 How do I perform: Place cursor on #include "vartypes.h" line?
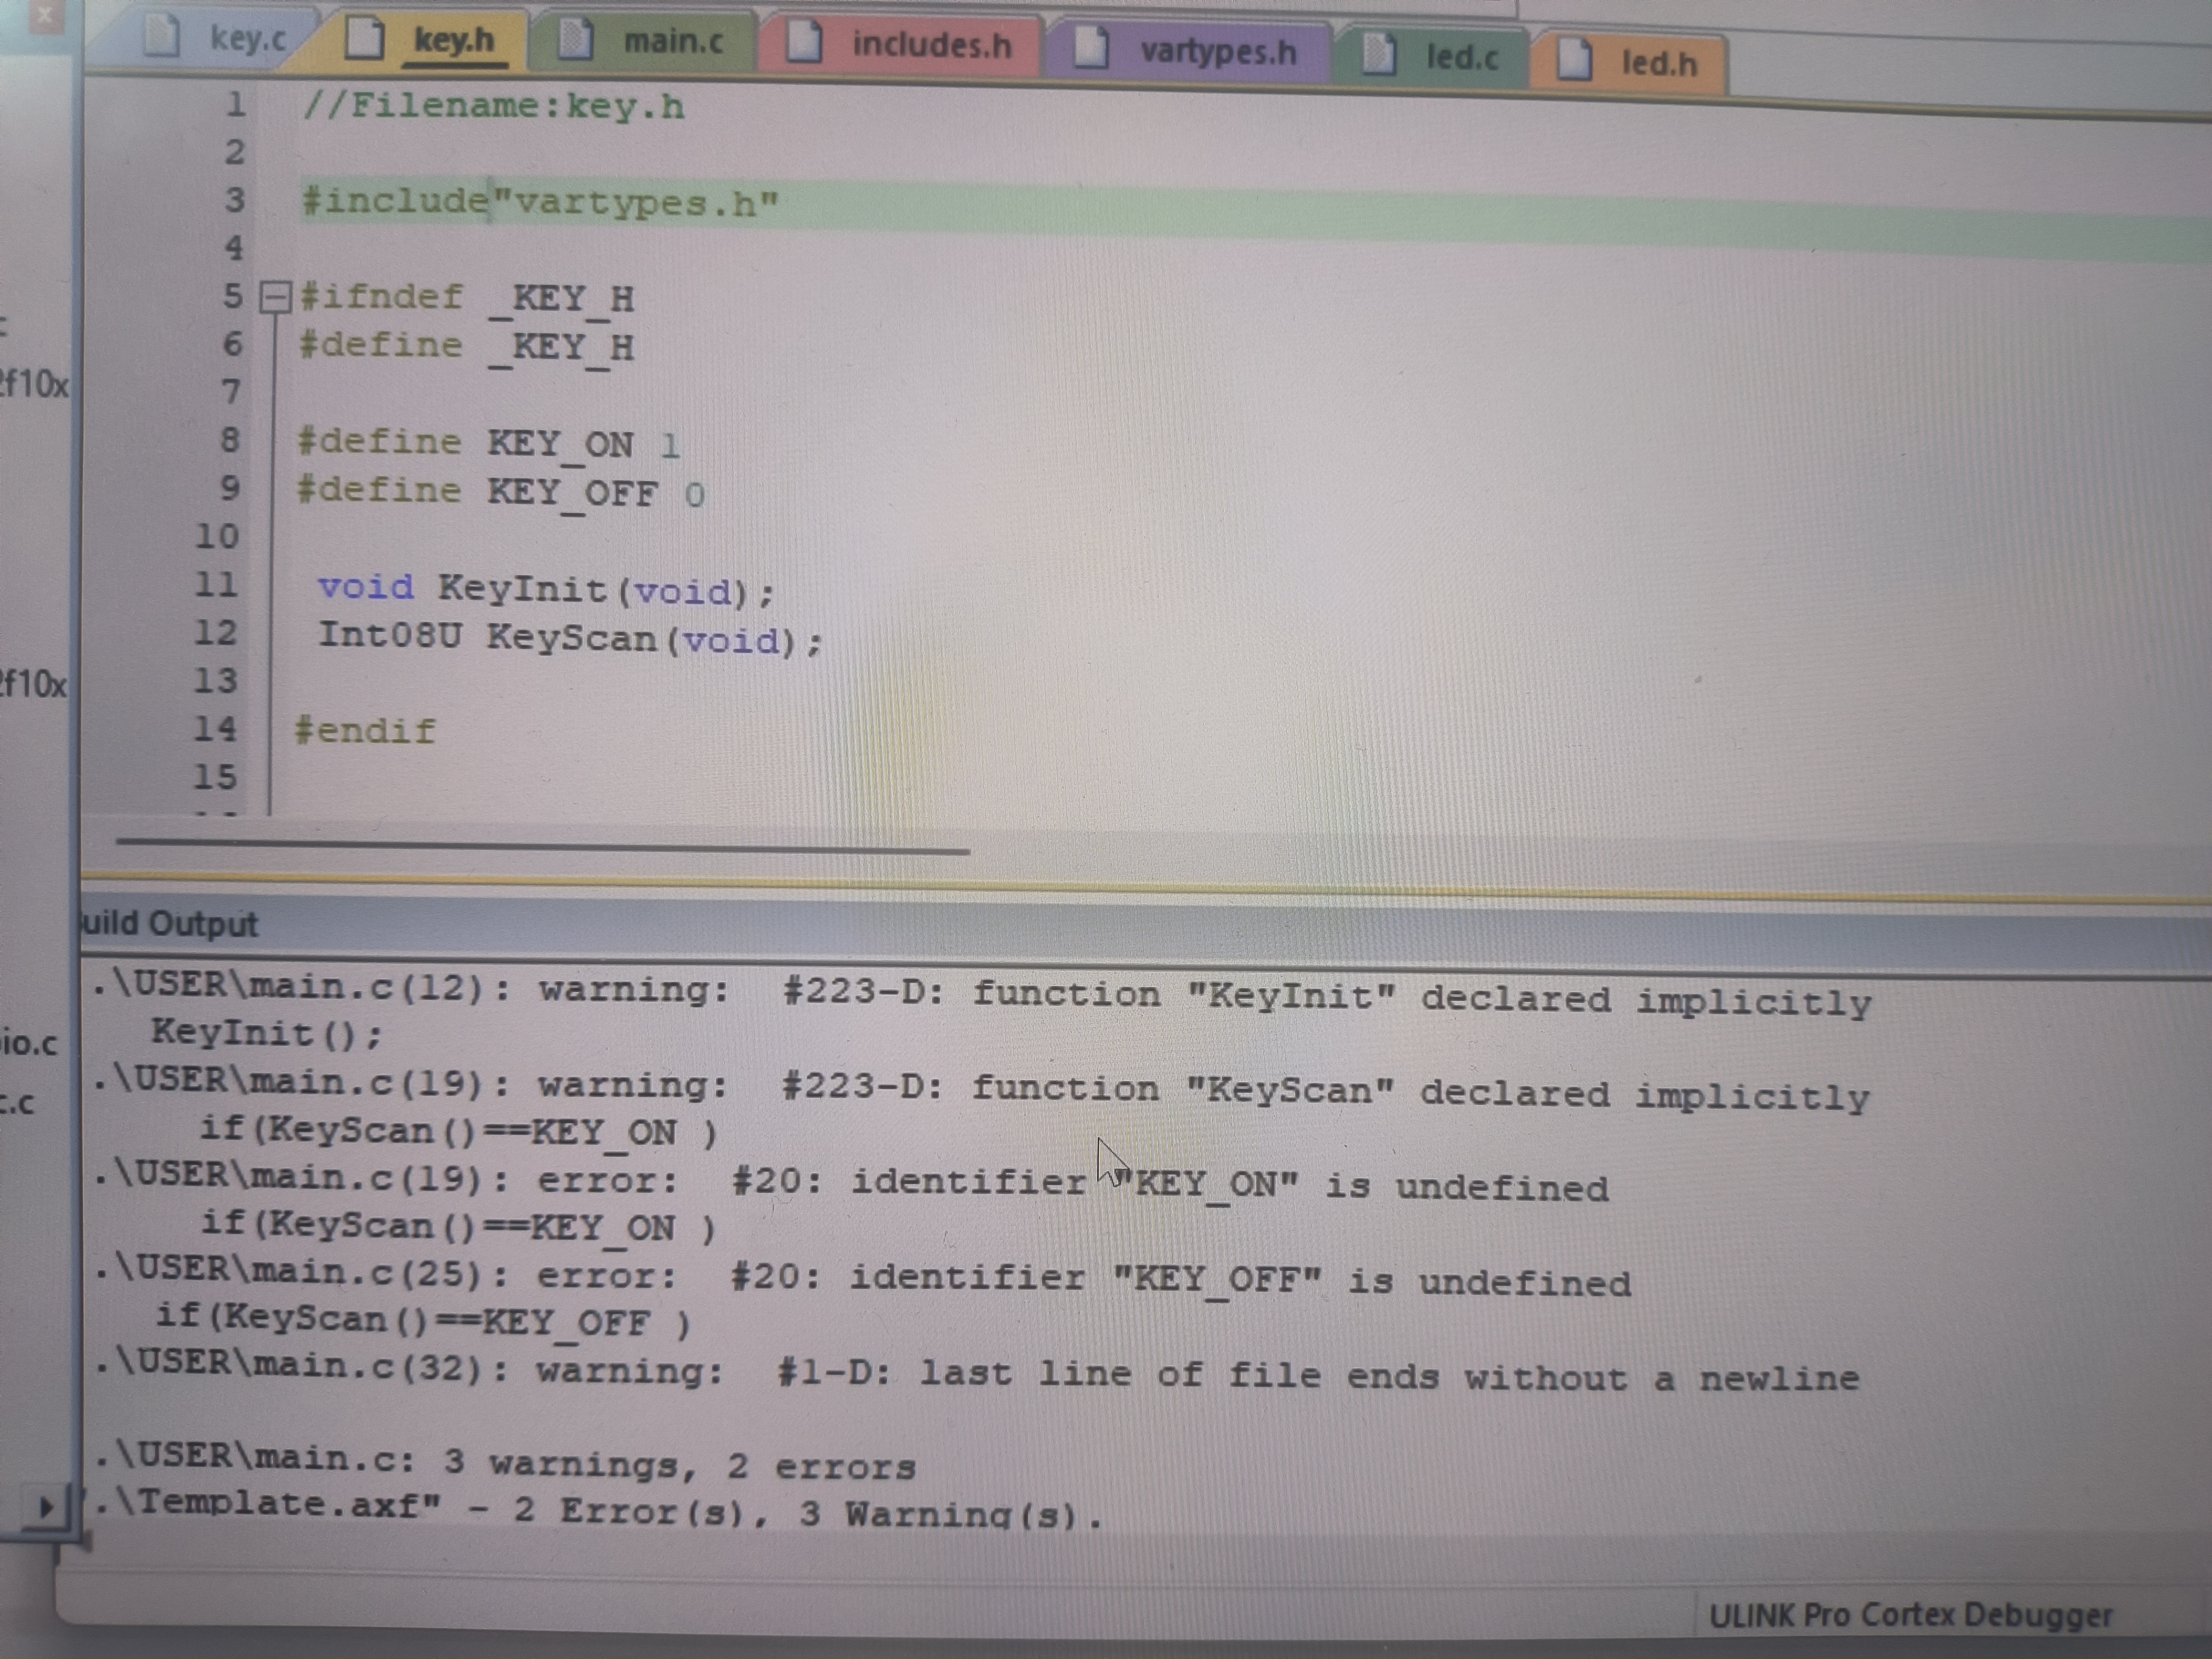(540, 203)
